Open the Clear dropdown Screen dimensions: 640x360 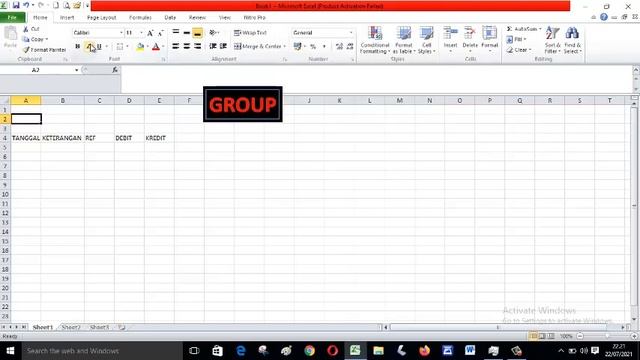point(519,50)
